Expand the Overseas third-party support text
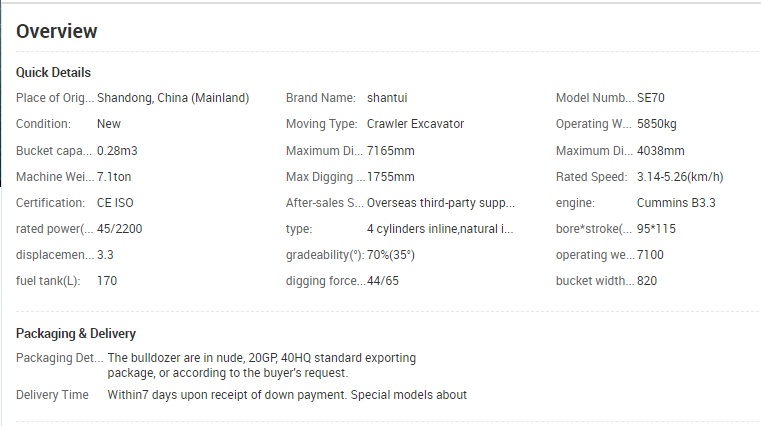This screenshot has width=761, height=426. [x=441, y=203]
